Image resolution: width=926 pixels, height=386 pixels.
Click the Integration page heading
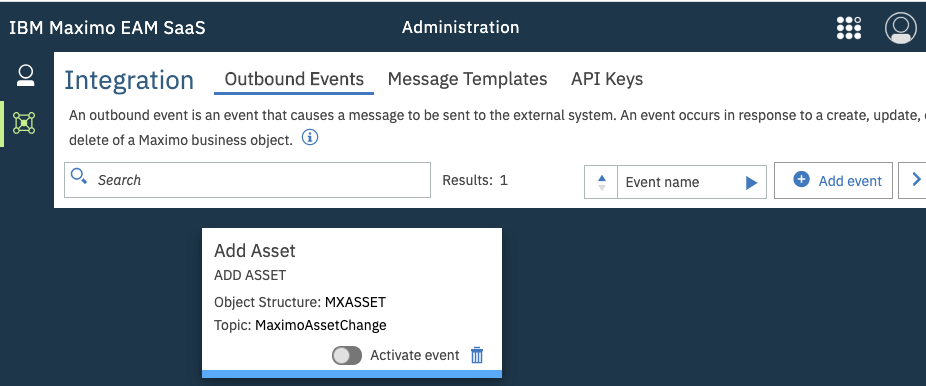pyautogui.click(x=129, y=80)
